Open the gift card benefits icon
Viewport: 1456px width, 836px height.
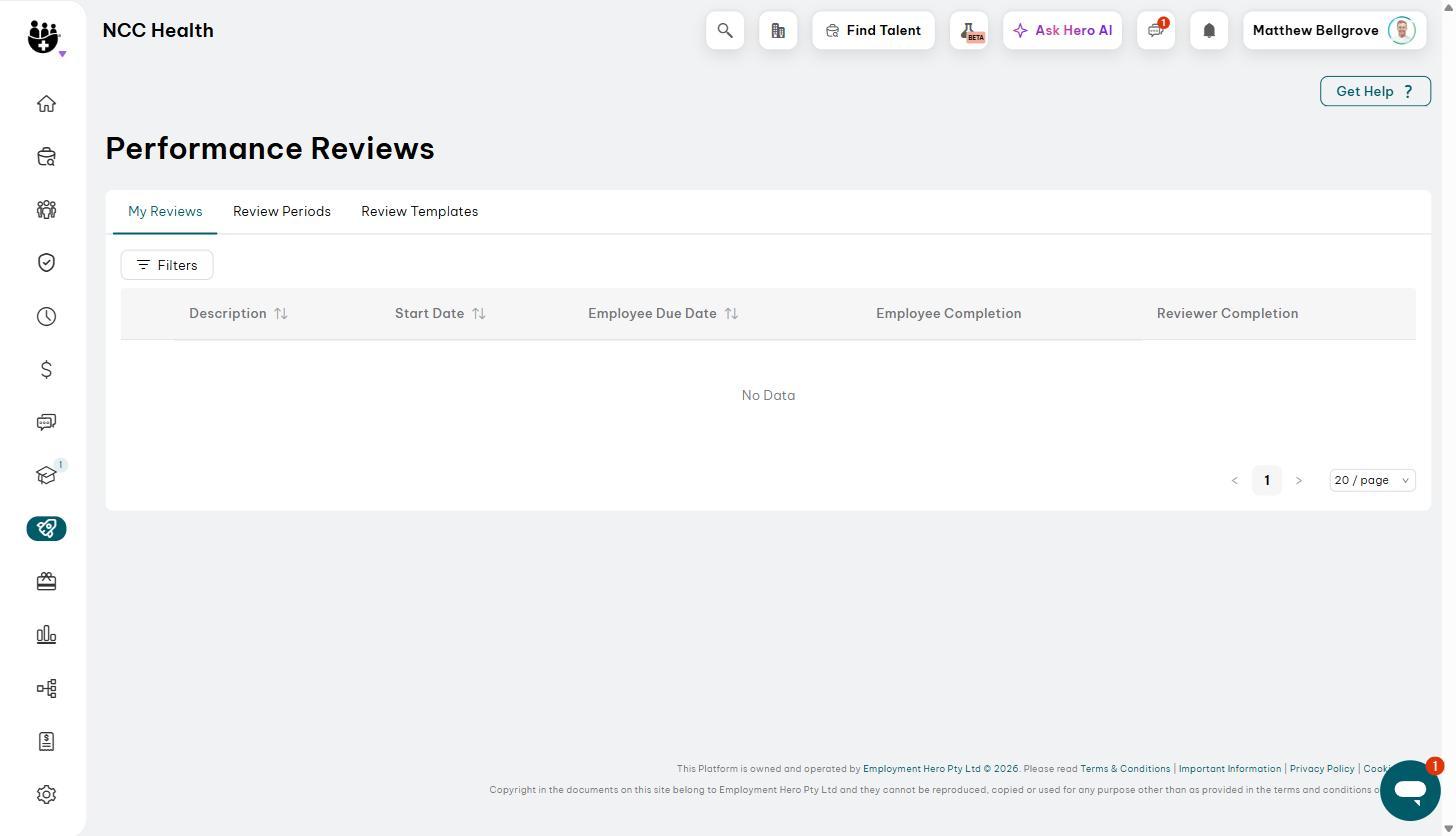46,582
